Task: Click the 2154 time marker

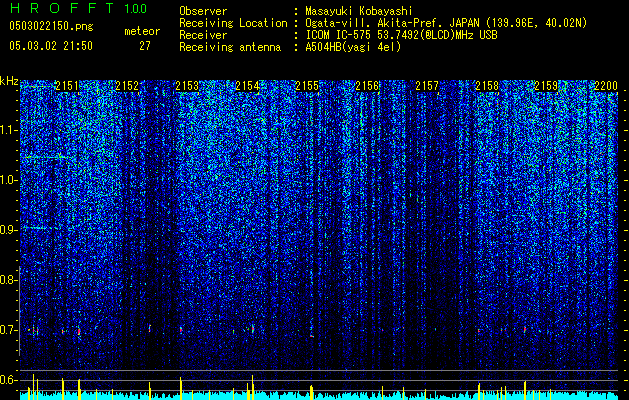Action: pyautogui.click(x=247, y=86)
